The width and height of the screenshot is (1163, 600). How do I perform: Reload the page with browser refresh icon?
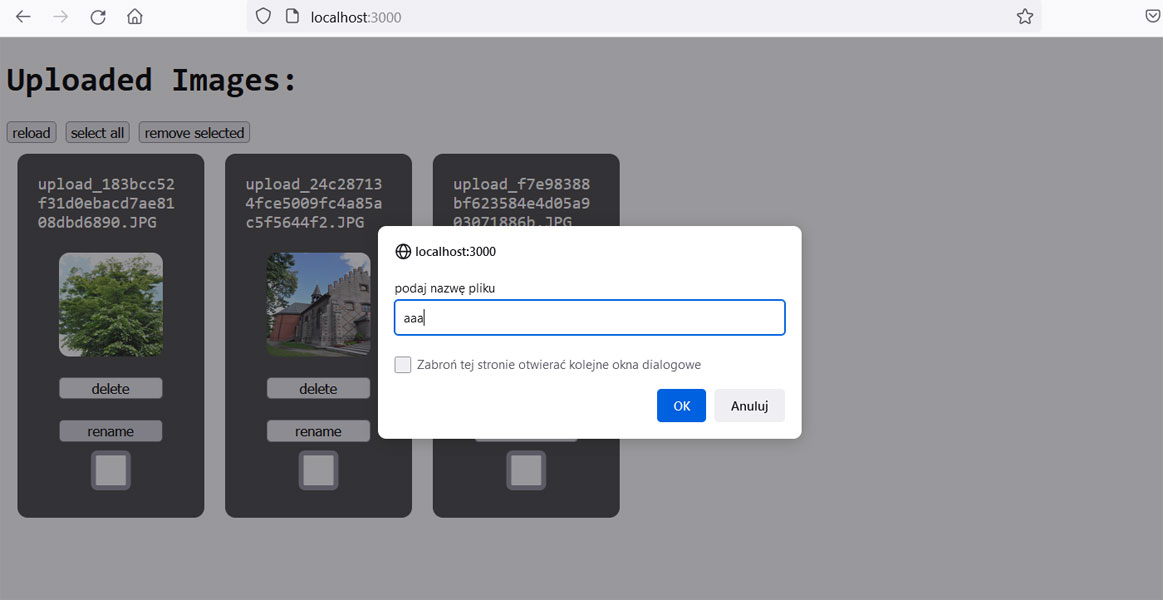98,17
